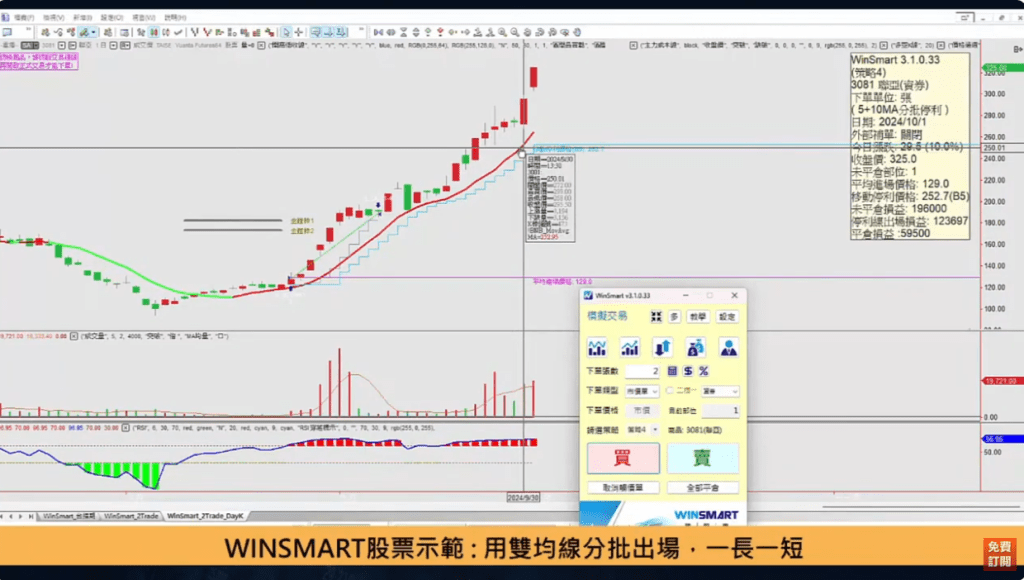Toggle the checkbox next to 下單類型 dropdown
1024x580 pixels.
tap(670, 391)
